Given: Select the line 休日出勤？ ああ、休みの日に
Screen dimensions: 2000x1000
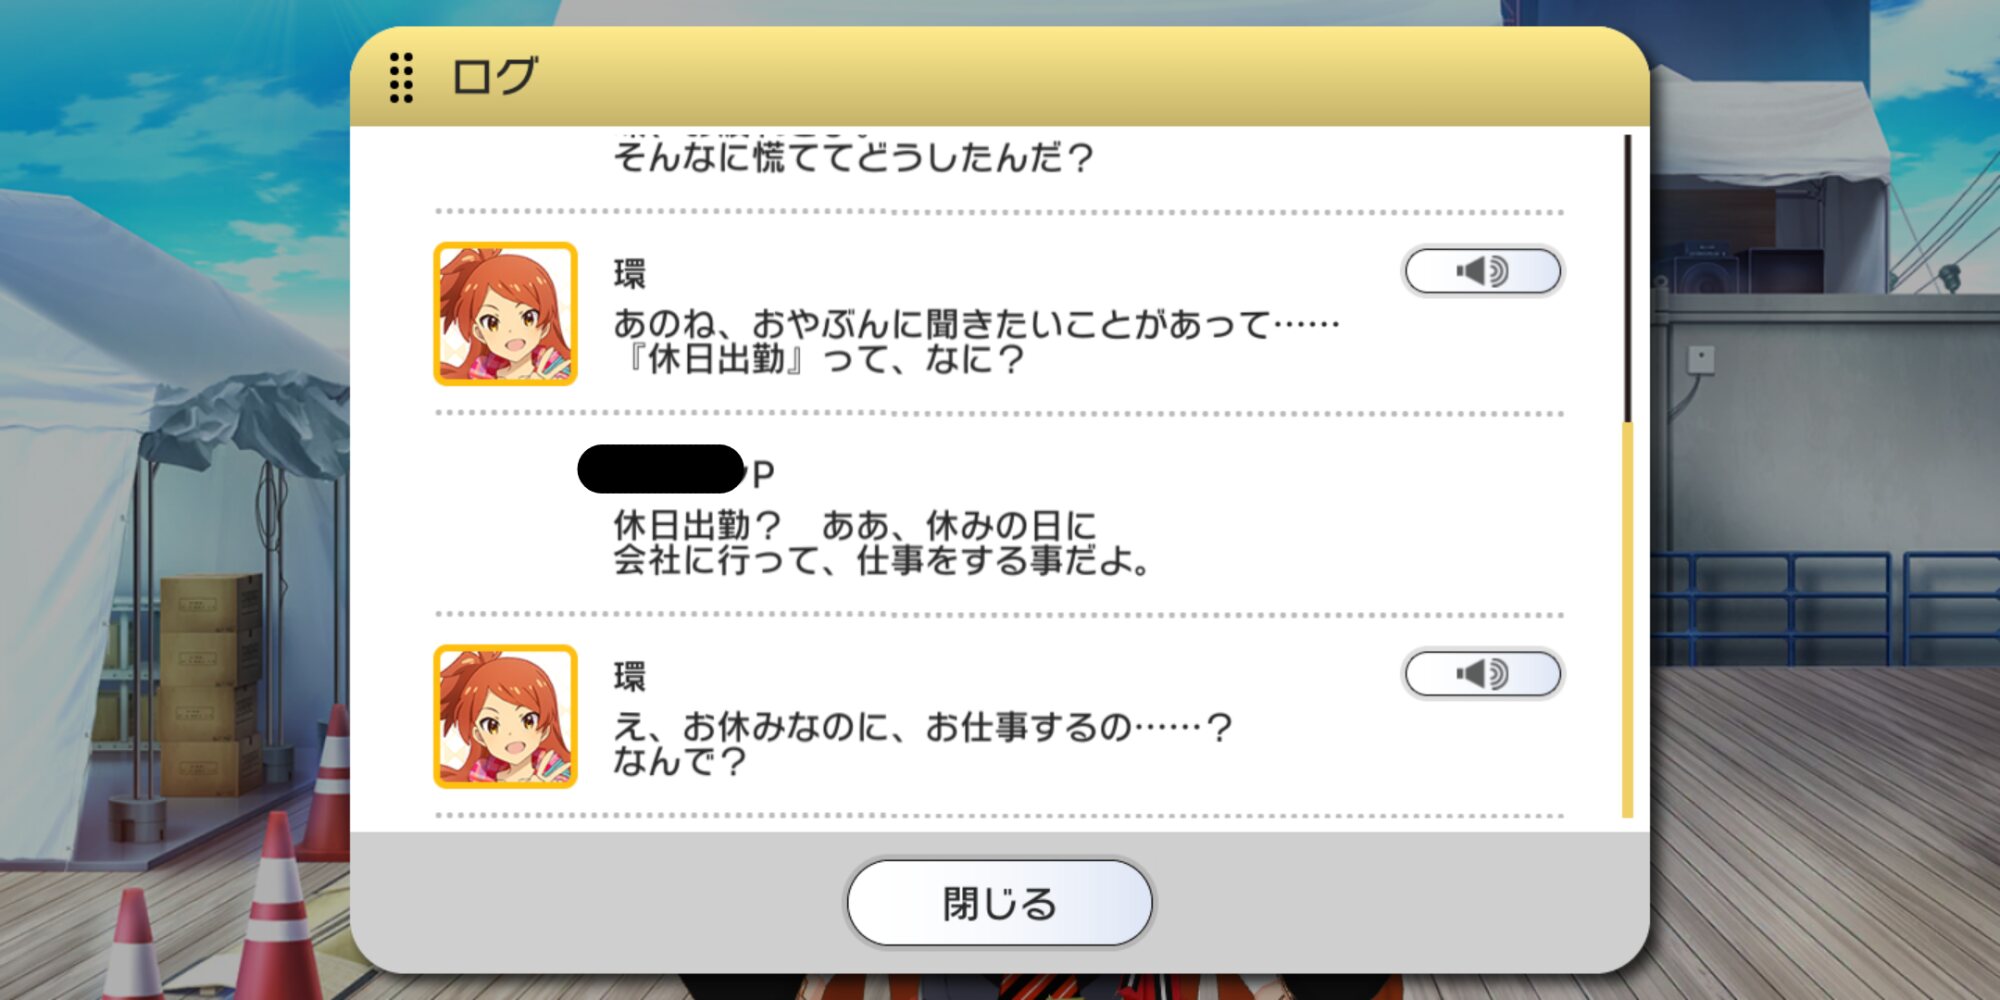Looking at the screenshot, I should (855, 525).
